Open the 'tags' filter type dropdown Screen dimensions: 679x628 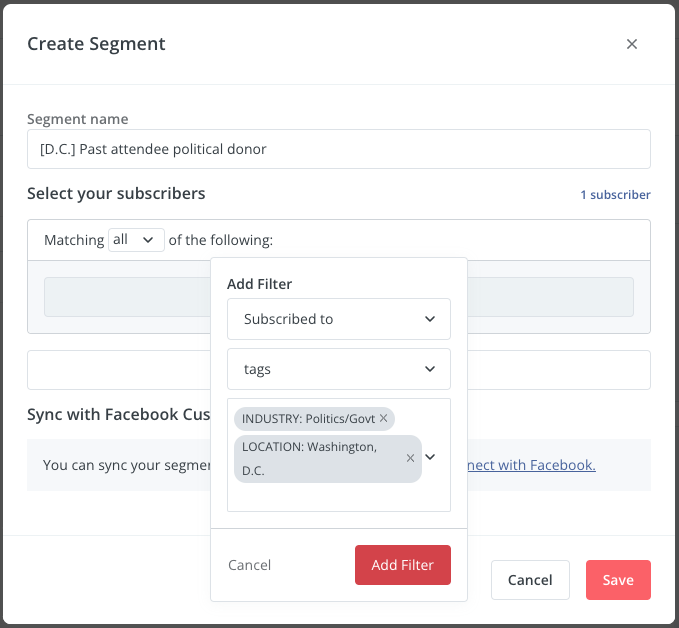point(339,369)
